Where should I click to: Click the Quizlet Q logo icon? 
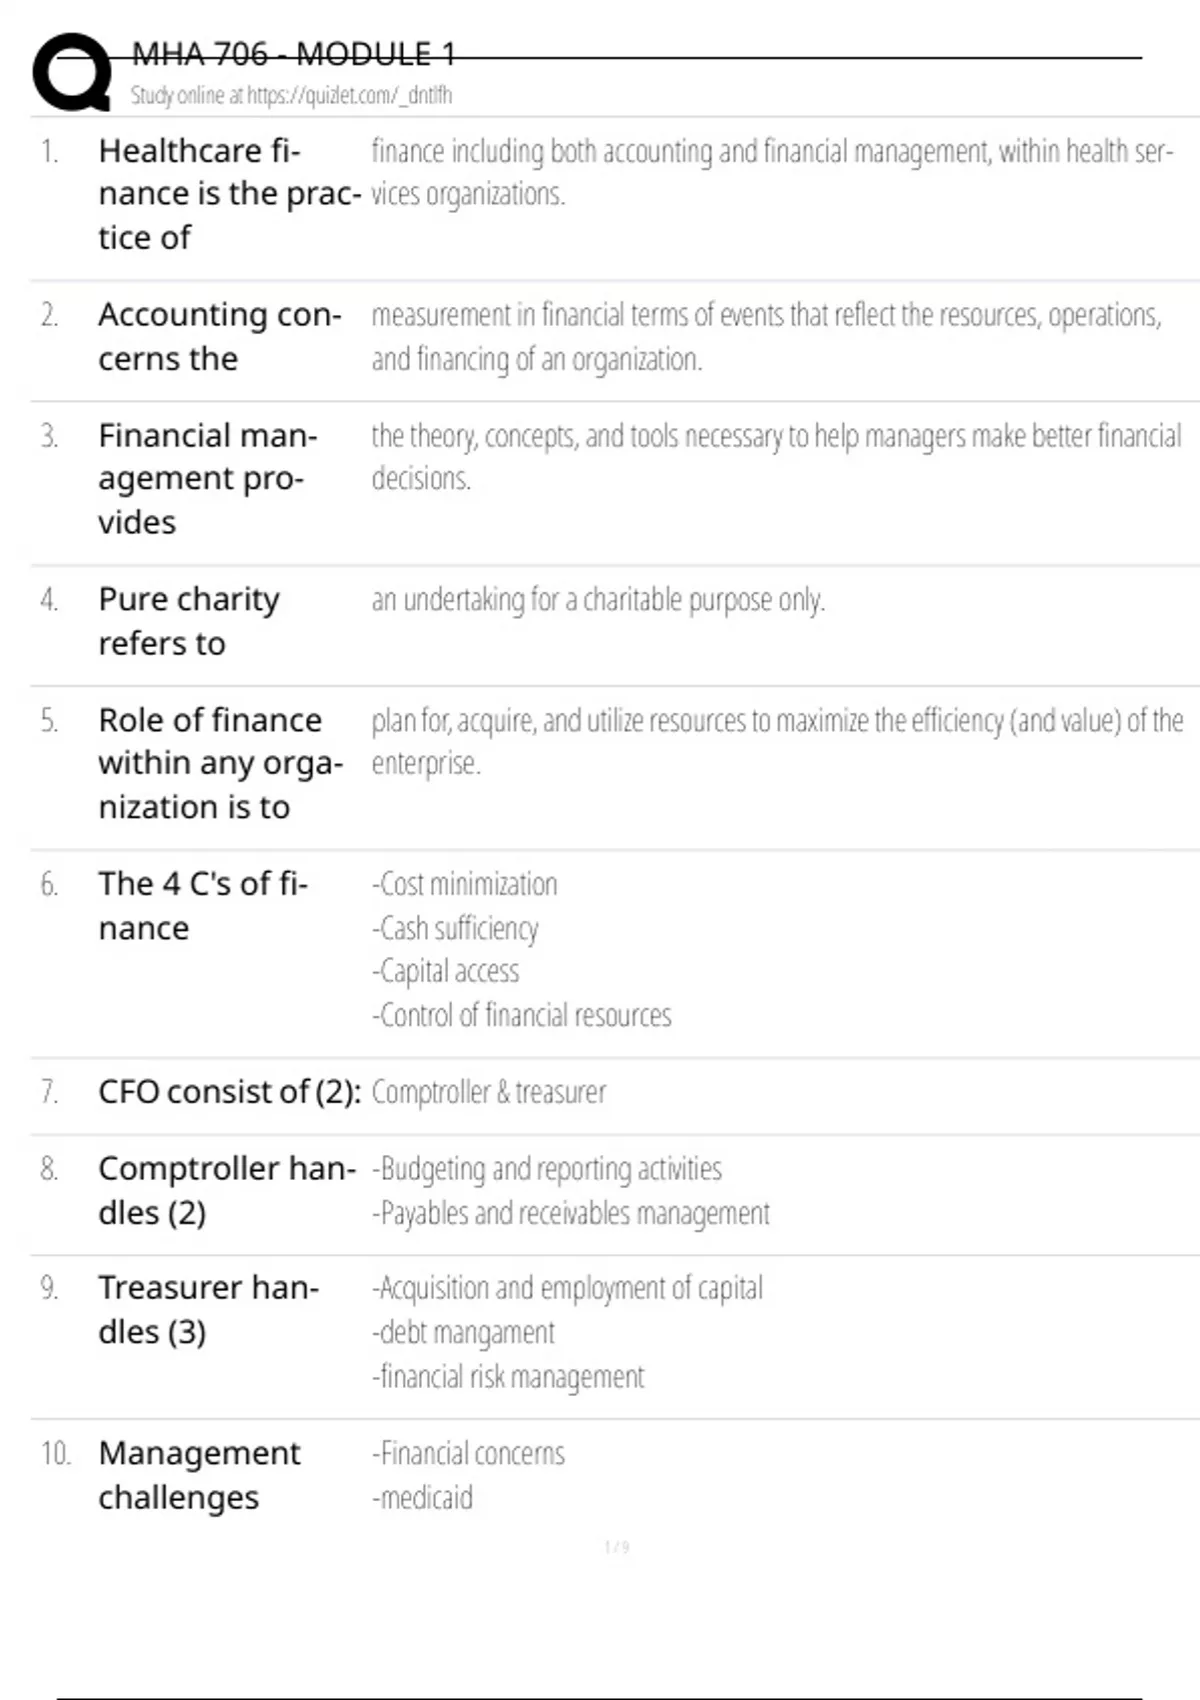pos(72,72)
